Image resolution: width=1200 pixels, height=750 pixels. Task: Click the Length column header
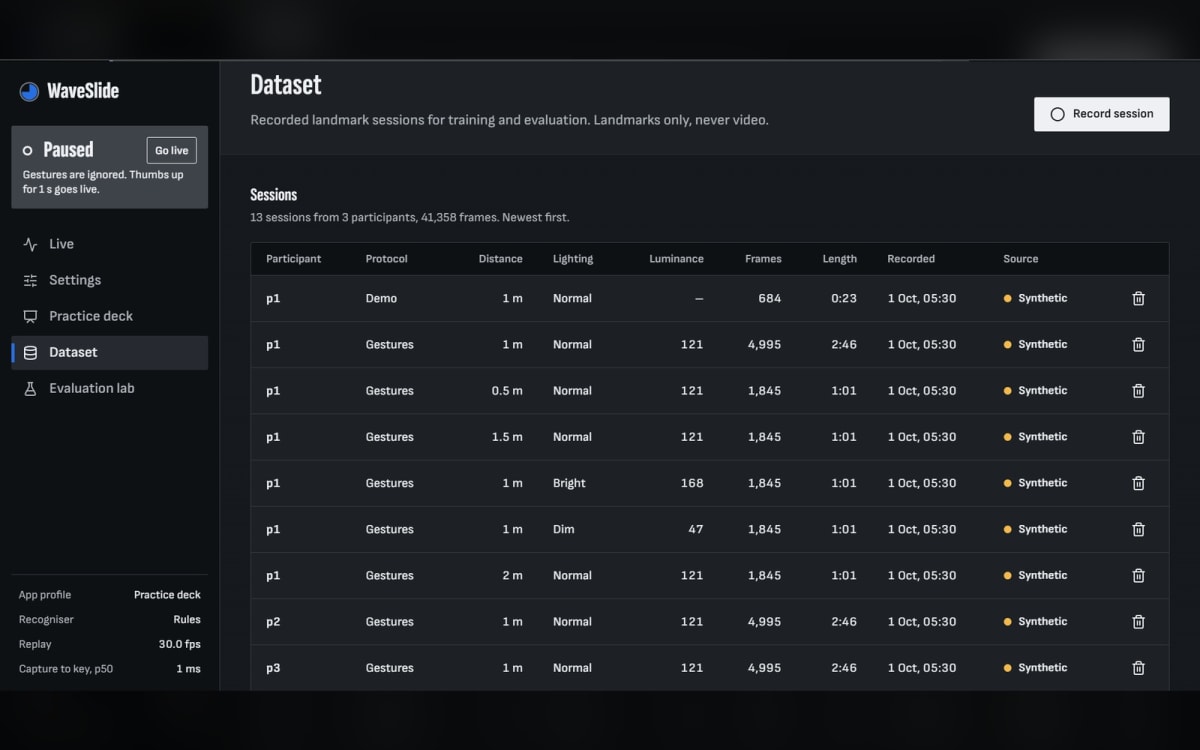840,259
